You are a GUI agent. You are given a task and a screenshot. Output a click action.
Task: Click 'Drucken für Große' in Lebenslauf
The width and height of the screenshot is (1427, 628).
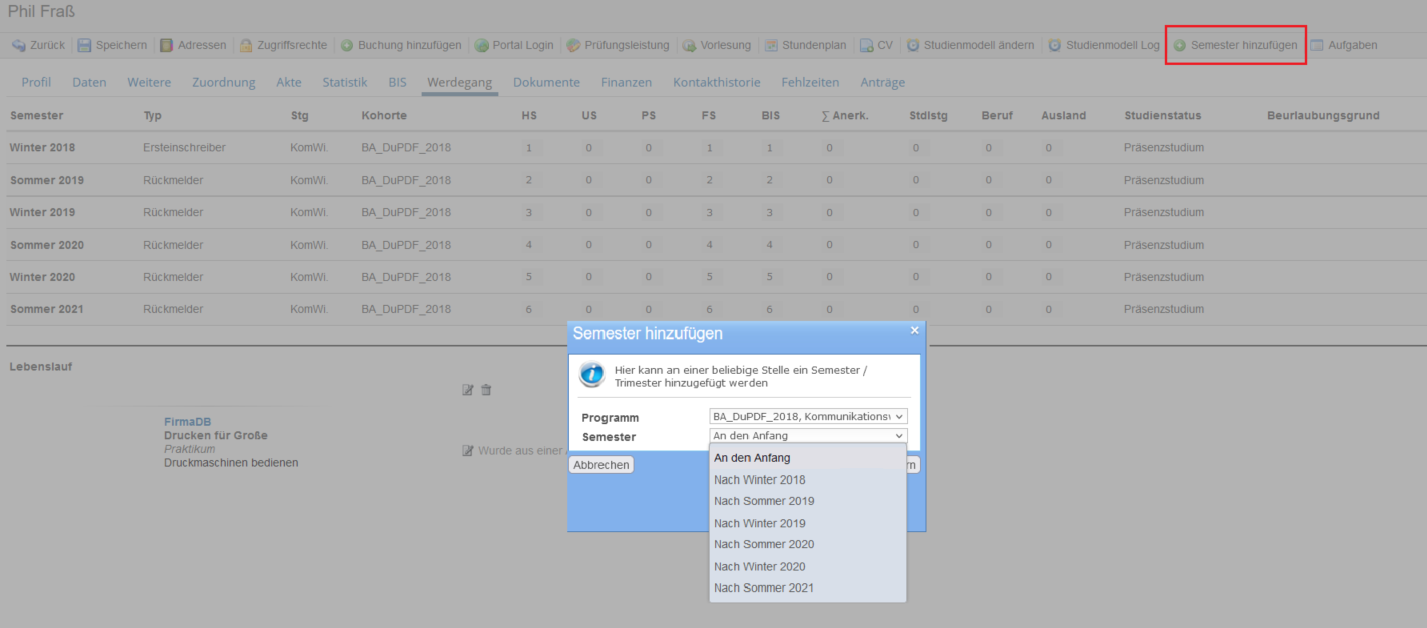tap(216, 436)
